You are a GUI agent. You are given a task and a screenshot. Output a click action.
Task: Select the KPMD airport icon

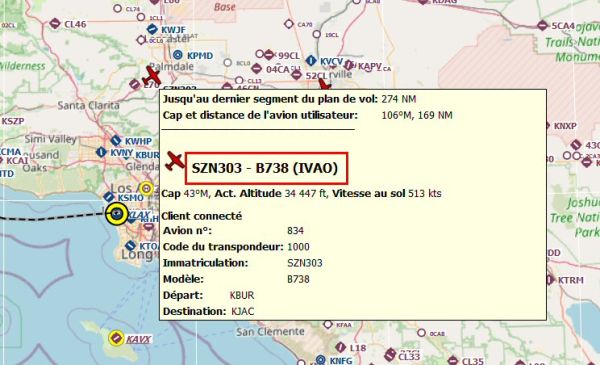pos(178,55)
